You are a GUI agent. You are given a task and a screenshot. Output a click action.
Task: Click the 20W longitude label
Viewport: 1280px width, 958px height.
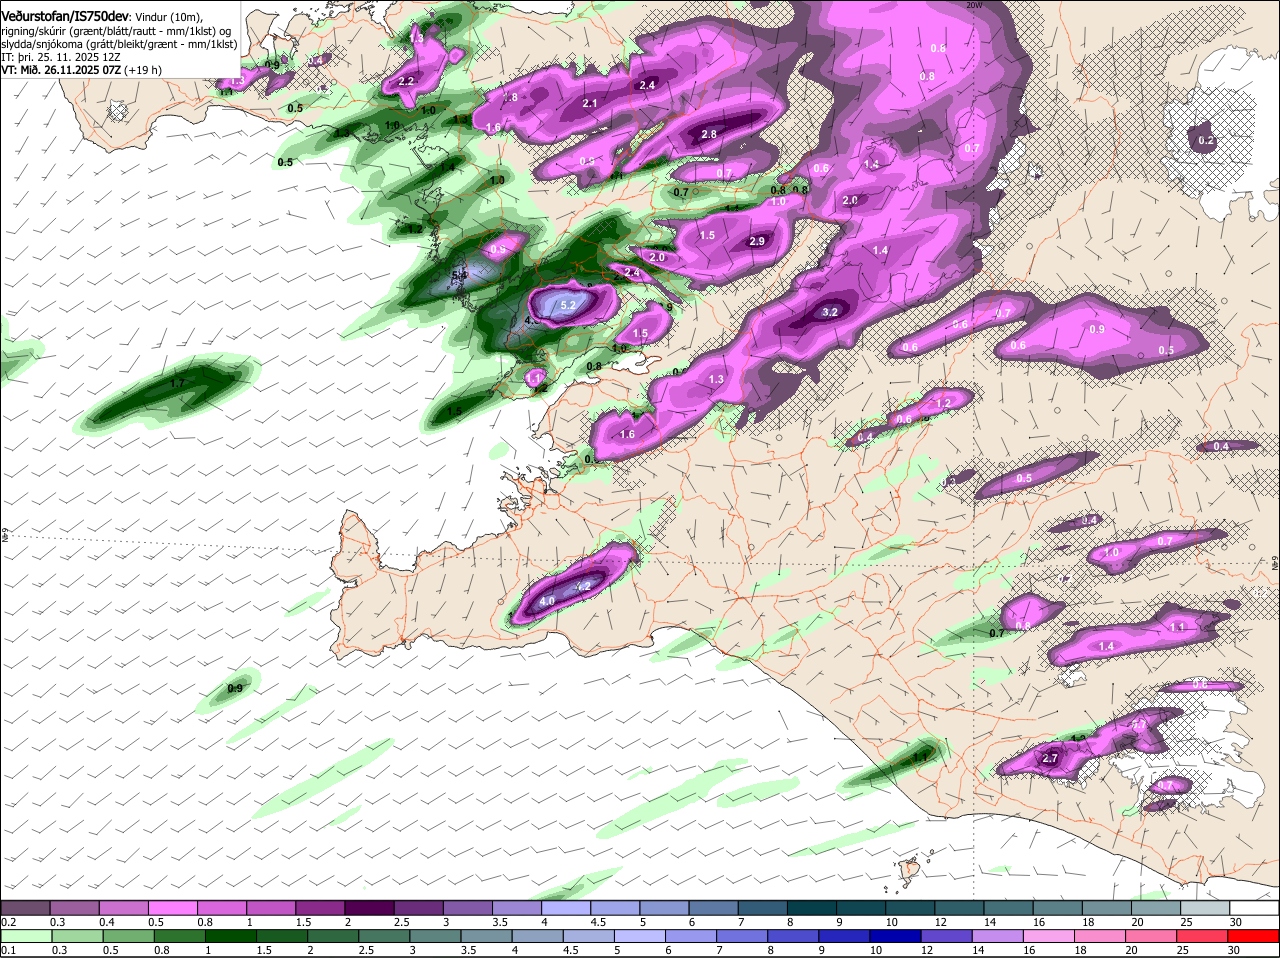tap(974, 5)
